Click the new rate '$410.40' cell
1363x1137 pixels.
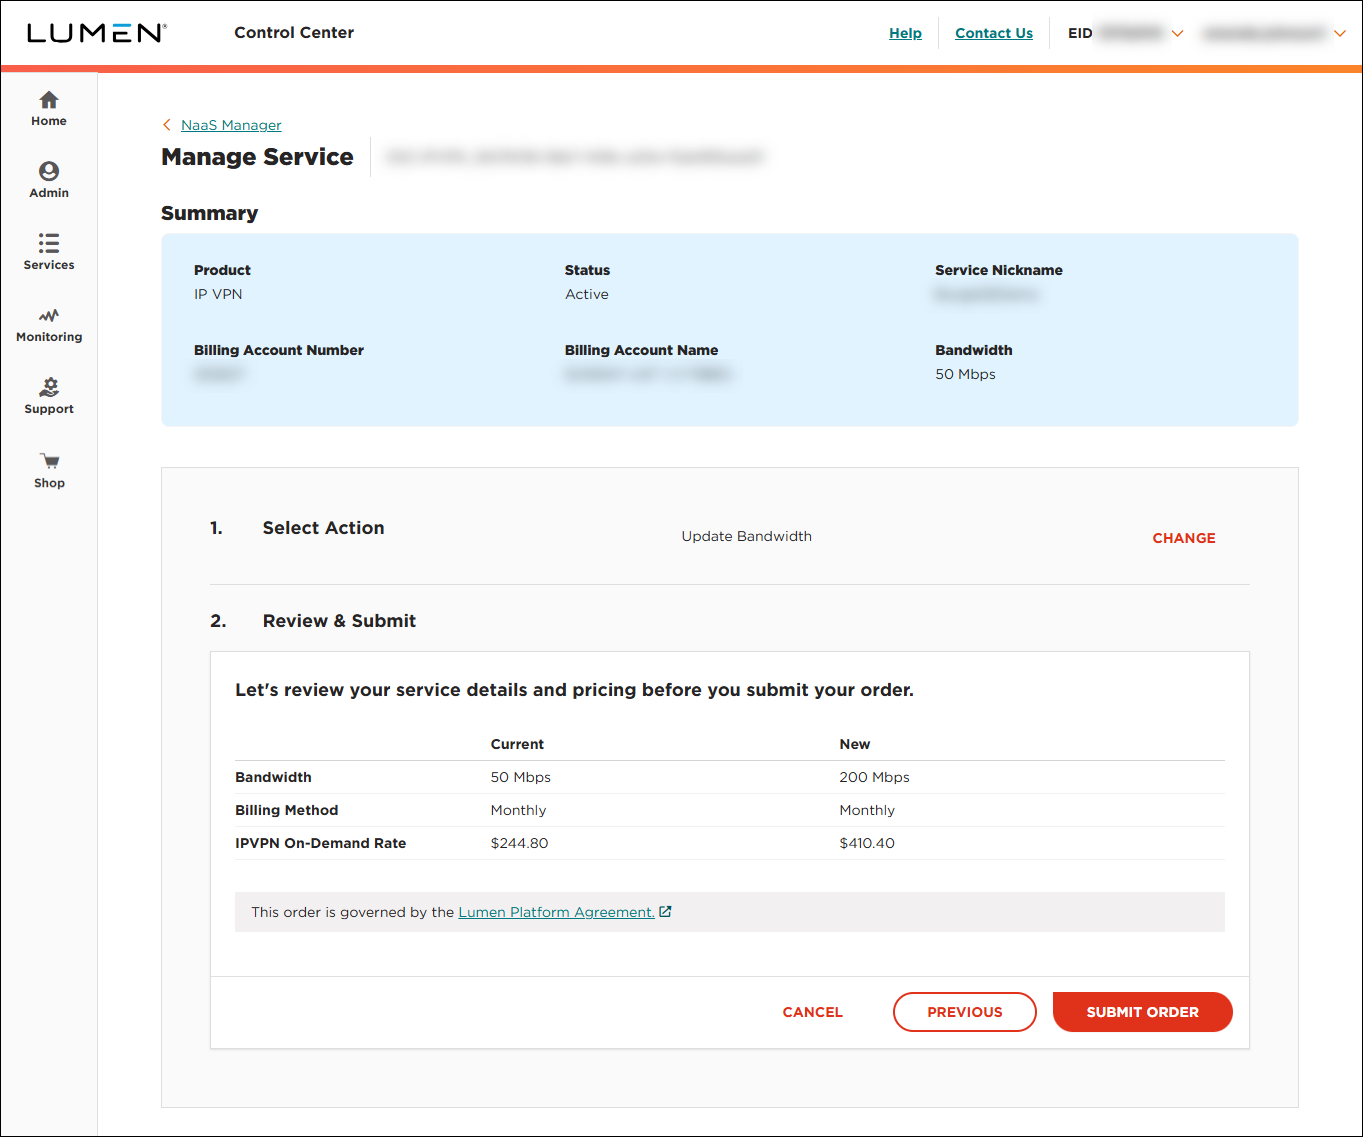tap(867, 843)
